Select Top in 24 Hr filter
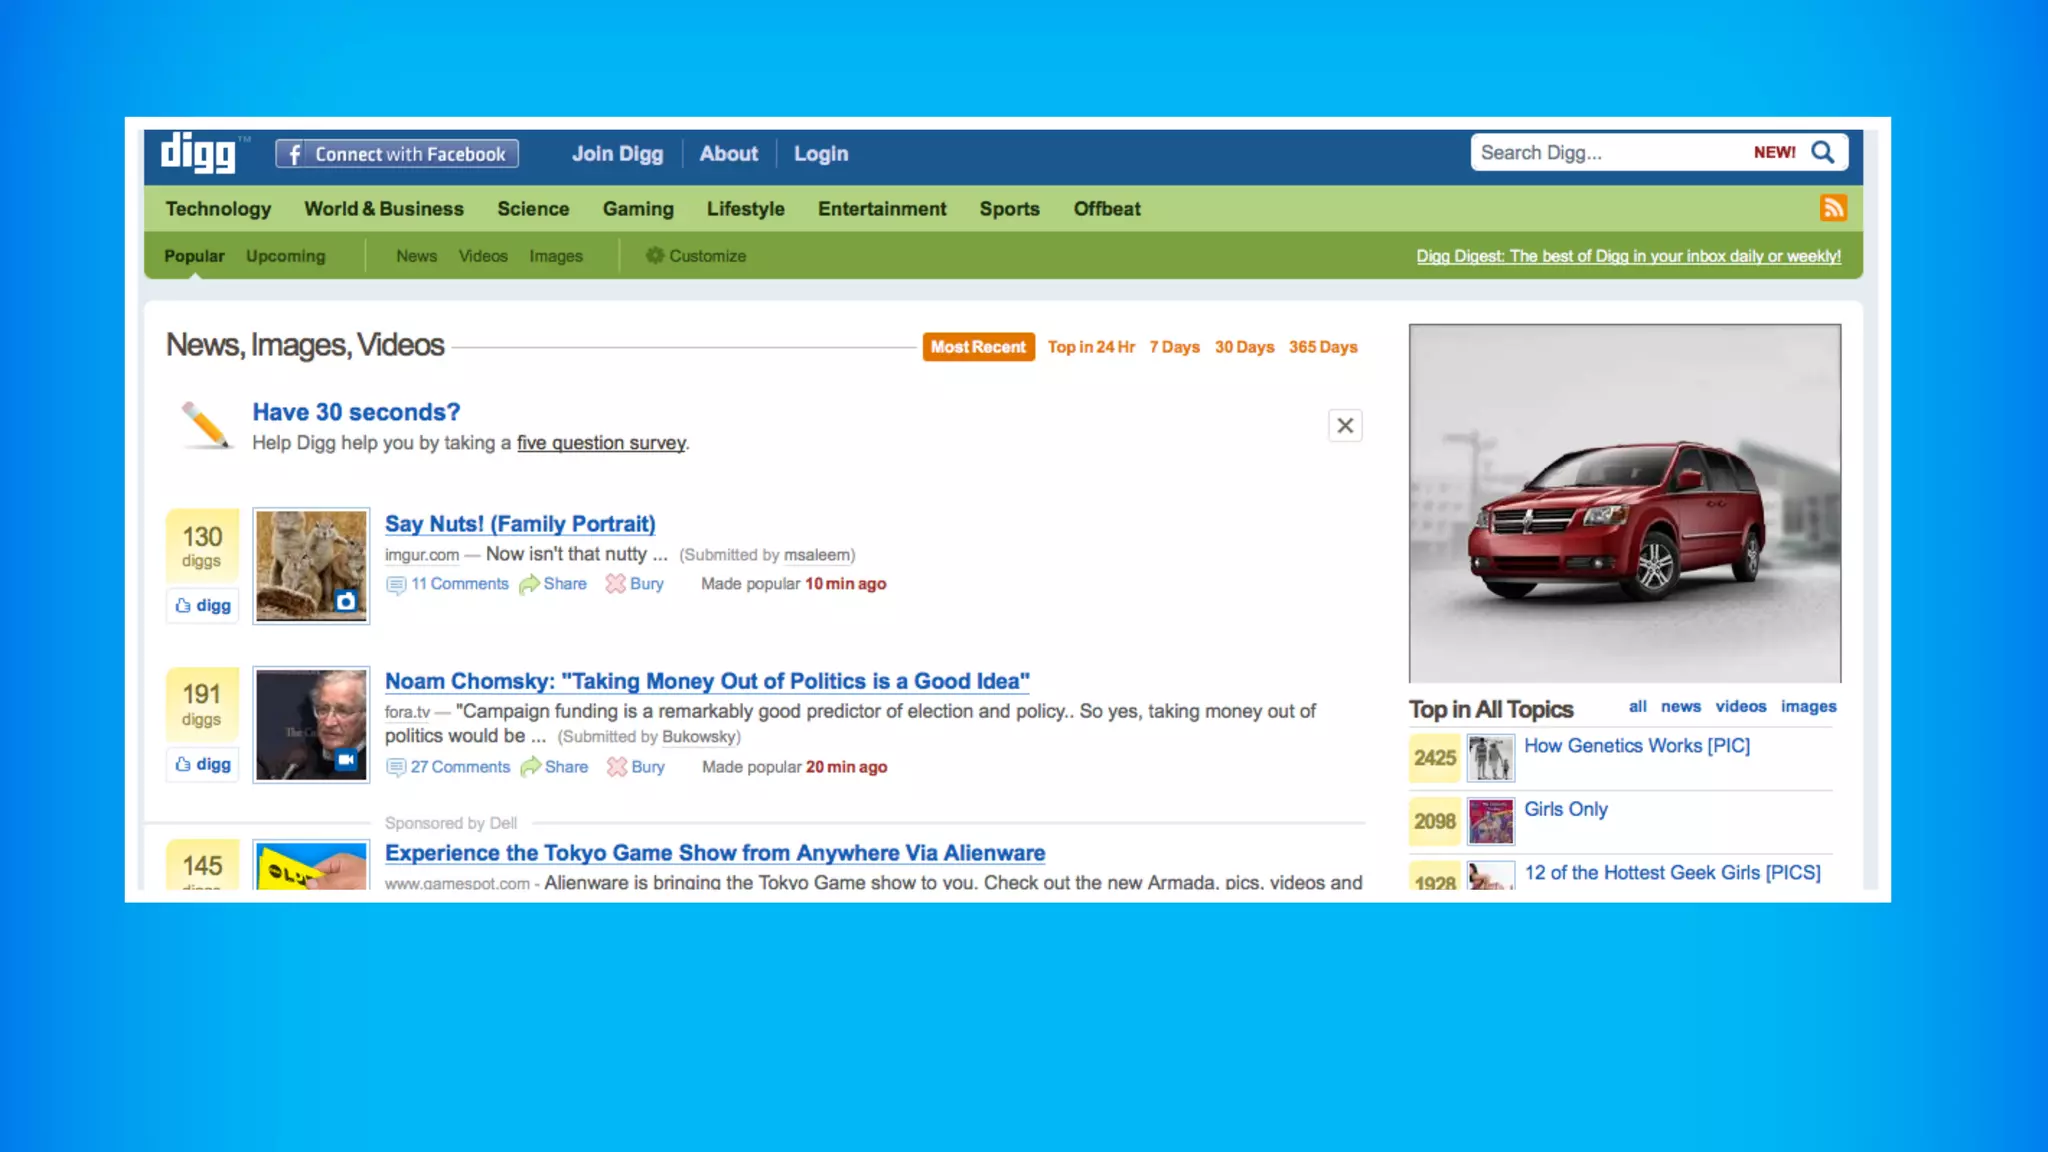The image size is (2048, 1152). pos(1091,347)
